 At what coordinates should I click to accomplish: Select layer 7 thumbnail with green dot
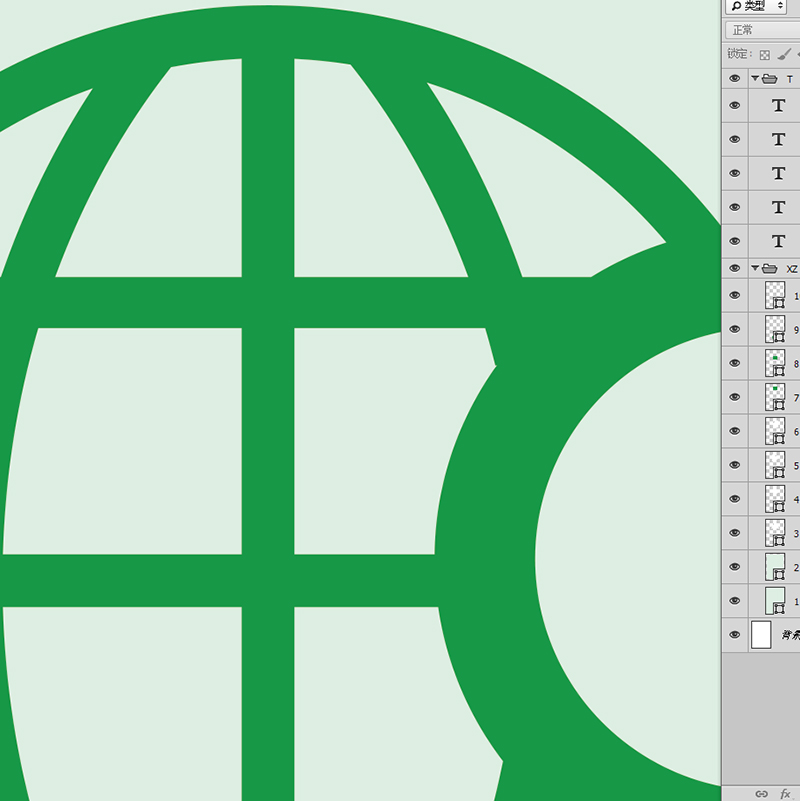pyautogui.click(x=775, y=397)
